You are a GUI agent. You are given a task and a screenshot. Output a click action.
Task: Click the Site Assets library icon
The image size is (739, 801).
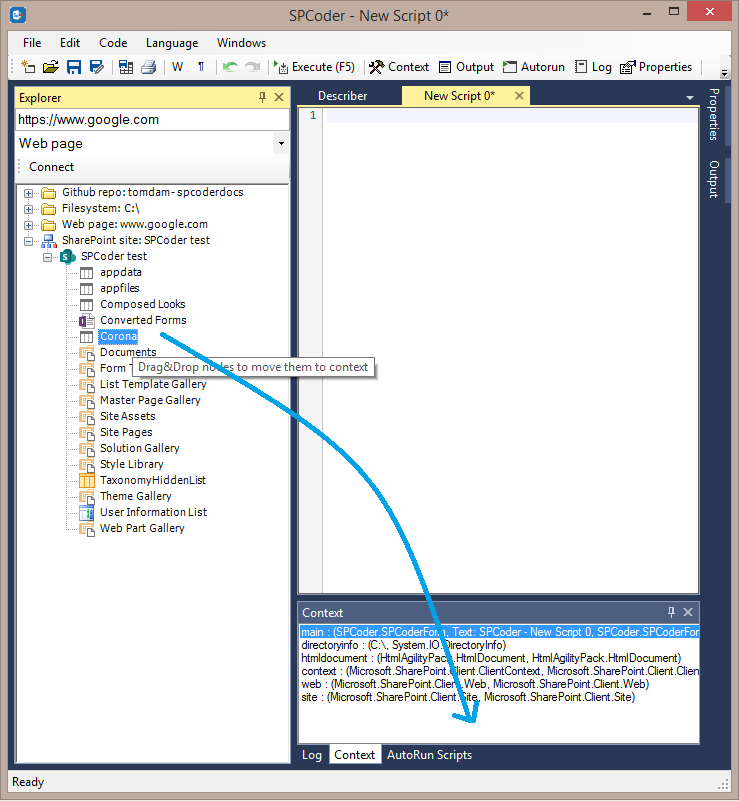pos(86,416)
